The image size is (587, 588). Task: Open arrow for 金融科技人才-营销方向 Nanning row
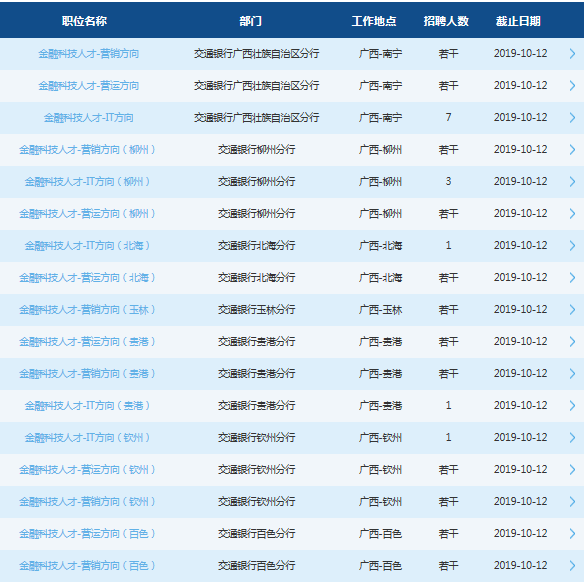[572, 54]
